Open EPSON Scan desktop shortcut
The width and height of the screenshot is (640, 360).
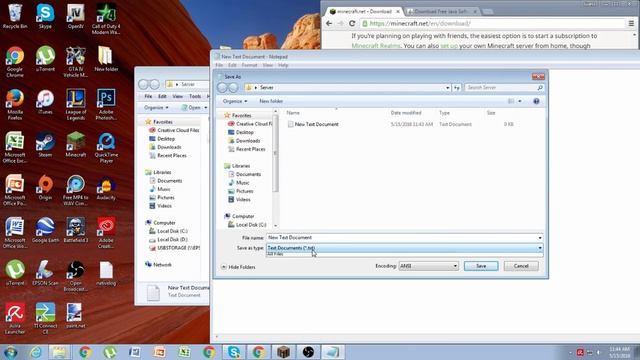click(45, 273)
